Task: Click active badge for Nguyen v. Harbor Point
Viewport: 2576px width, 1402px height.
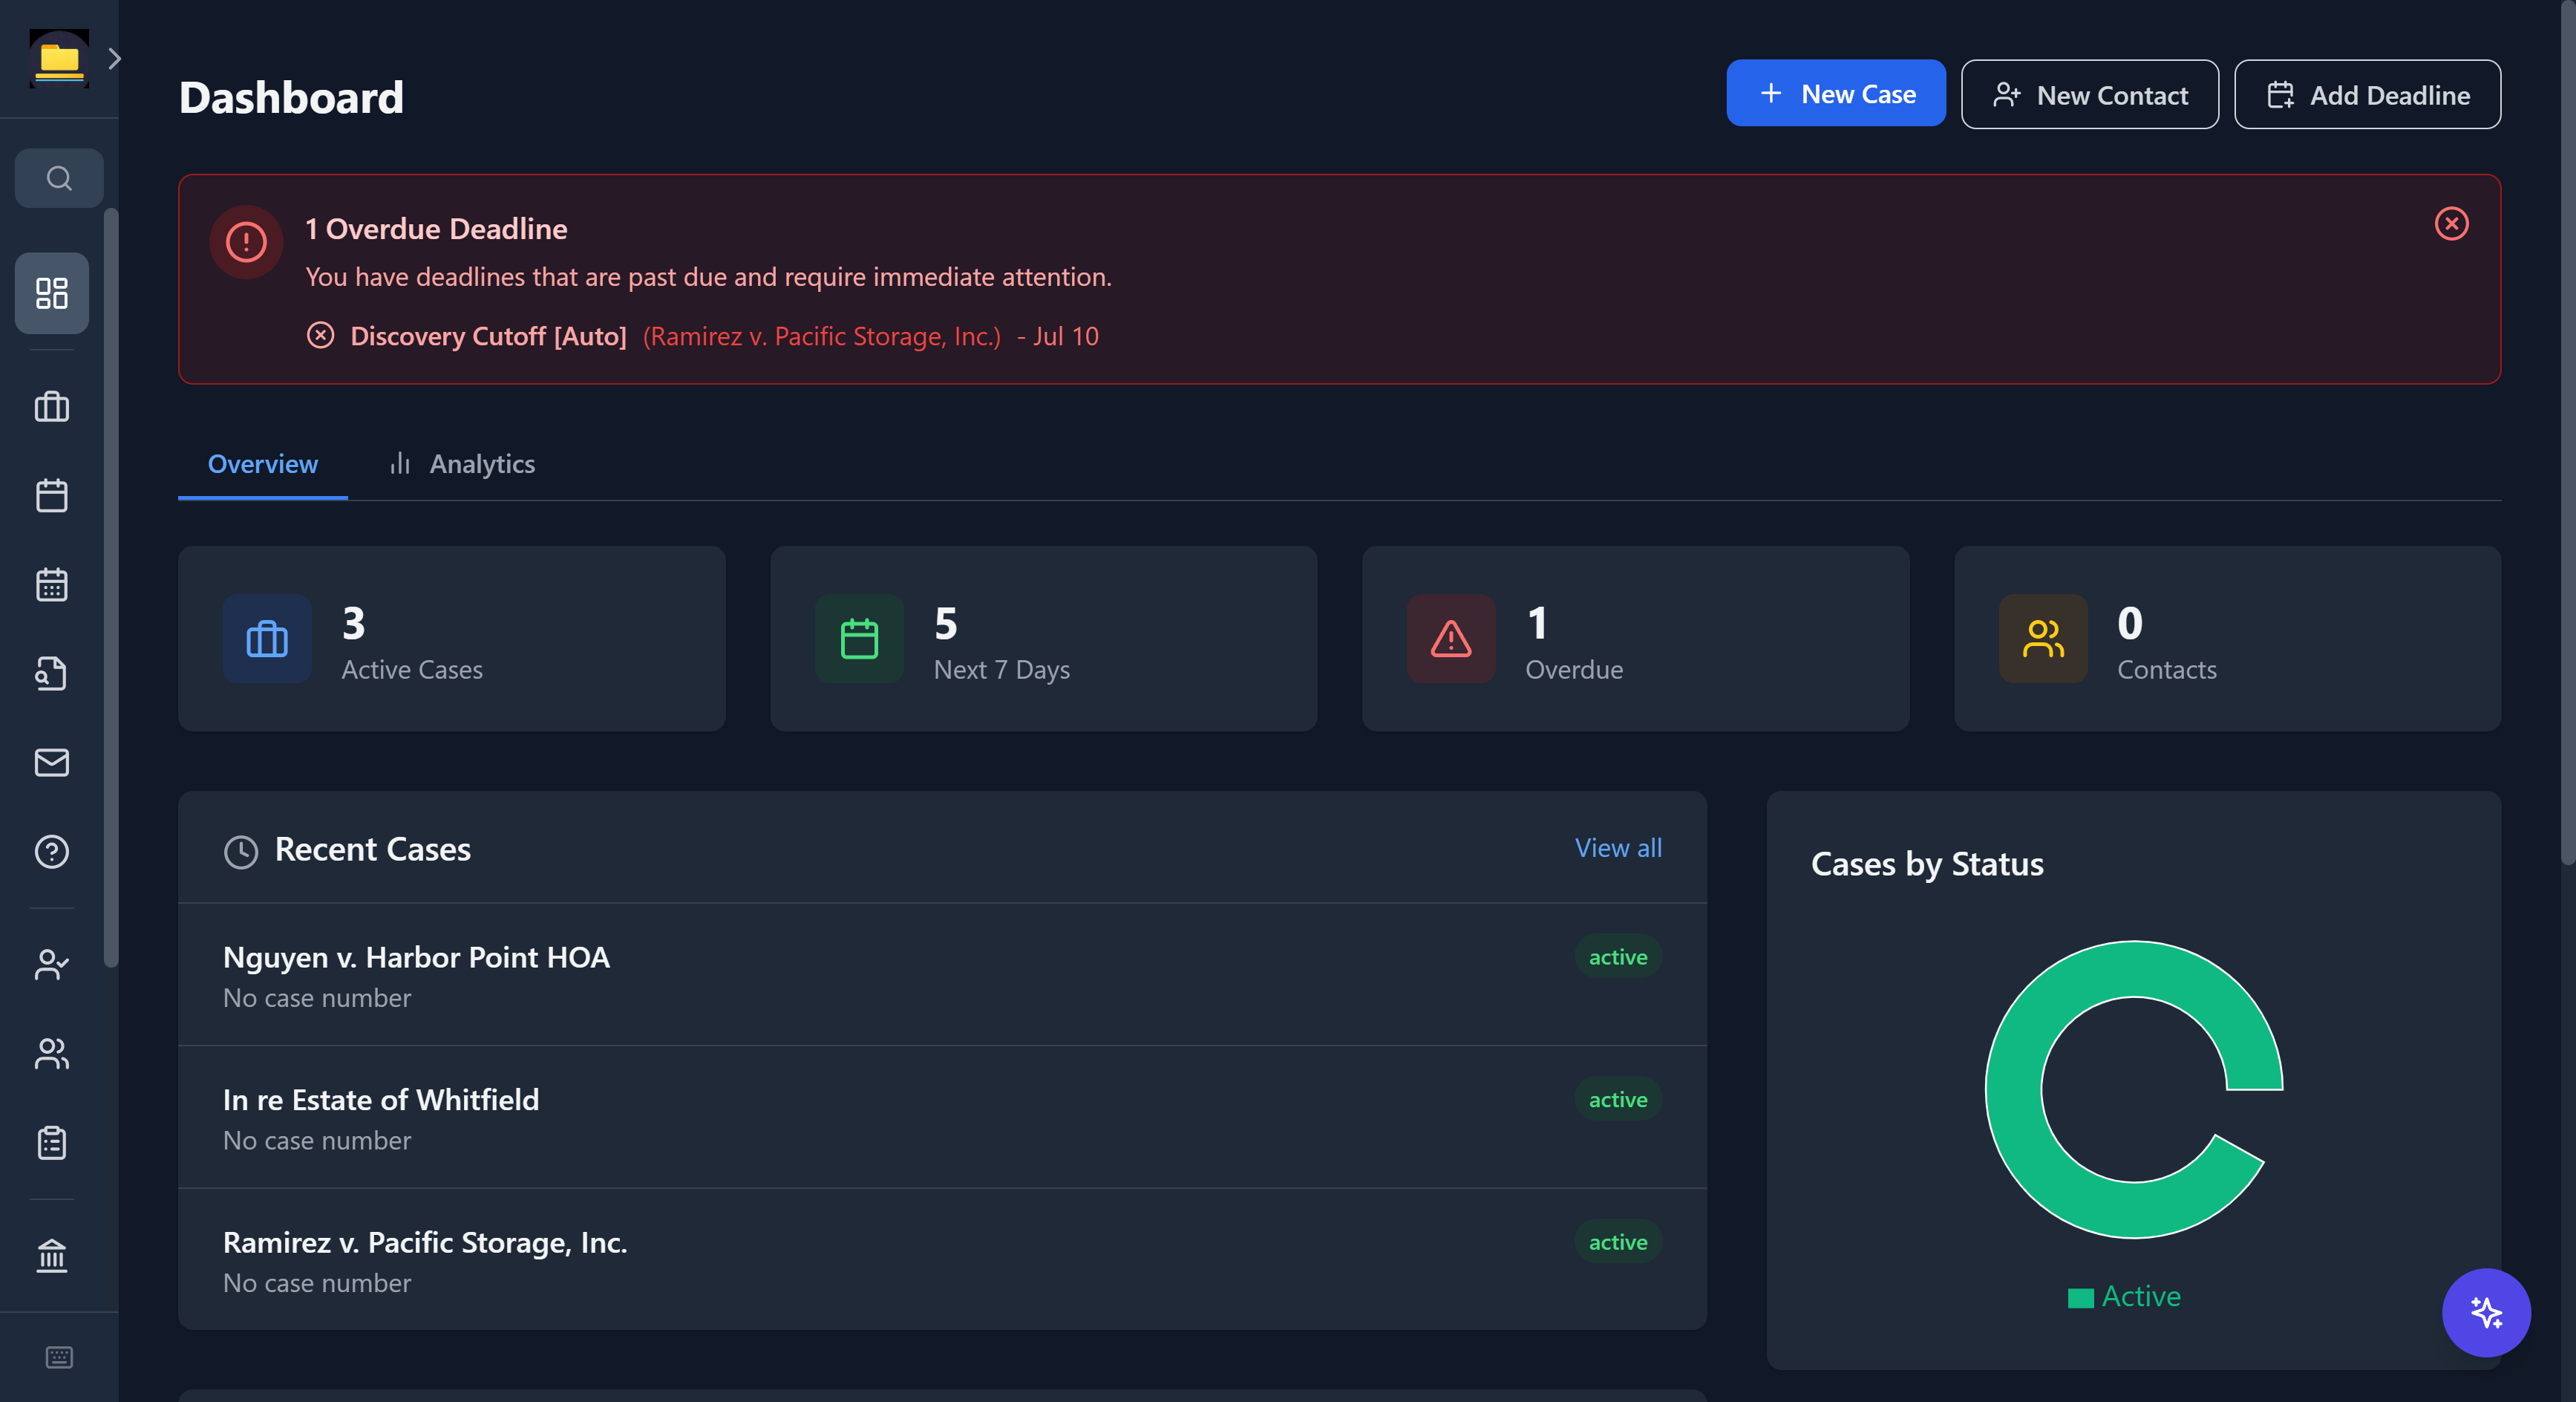Action: (x=1618, y=957)
